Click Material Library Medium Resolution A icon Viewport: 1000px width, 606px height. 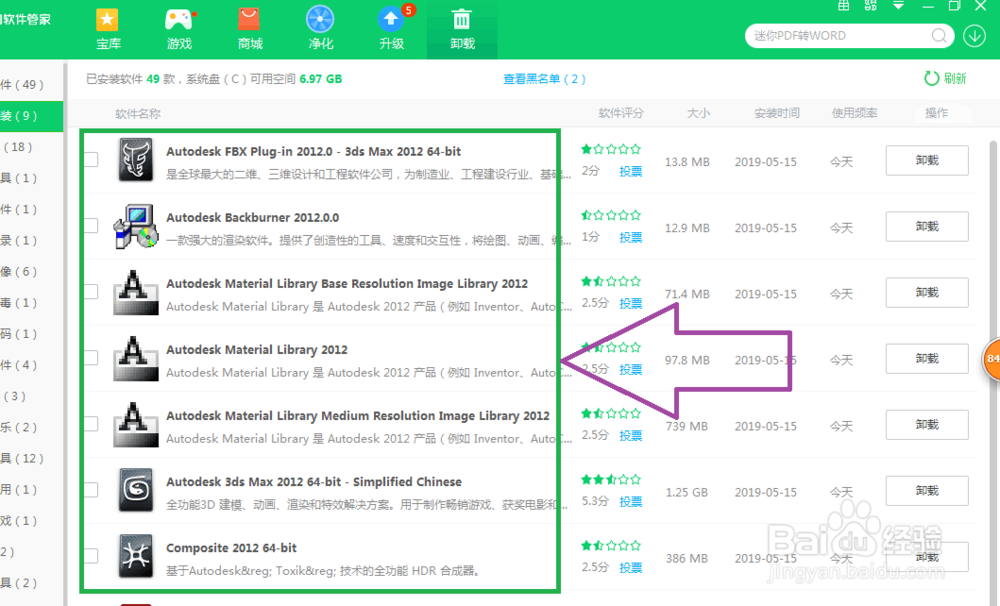[x=136, y=424]
